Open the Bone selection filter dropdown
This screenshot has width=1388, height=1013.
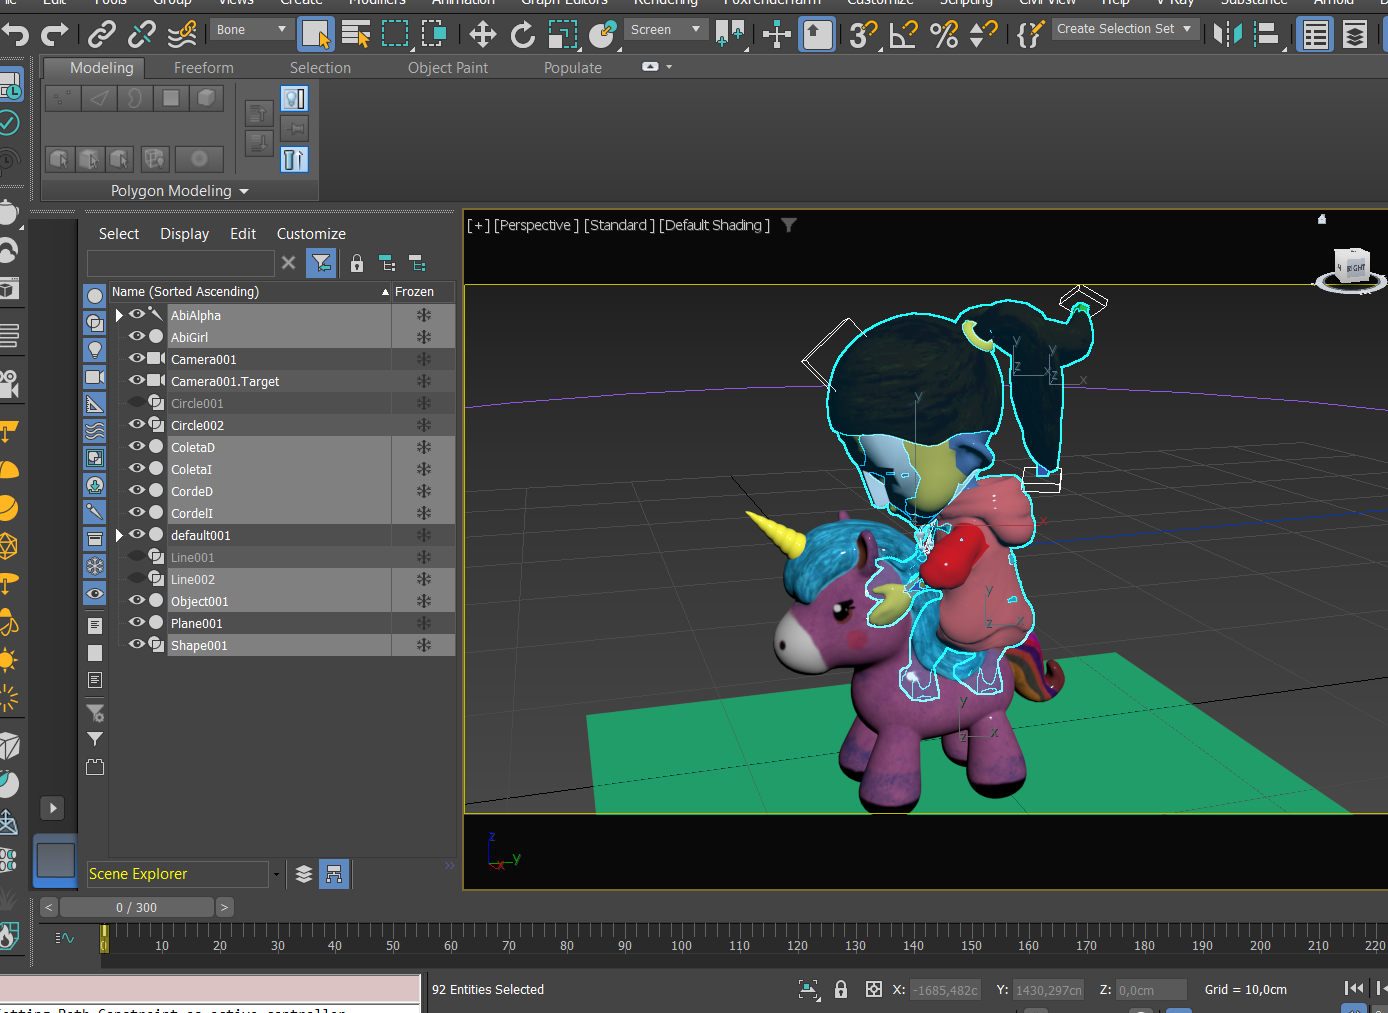pos(251,30)
